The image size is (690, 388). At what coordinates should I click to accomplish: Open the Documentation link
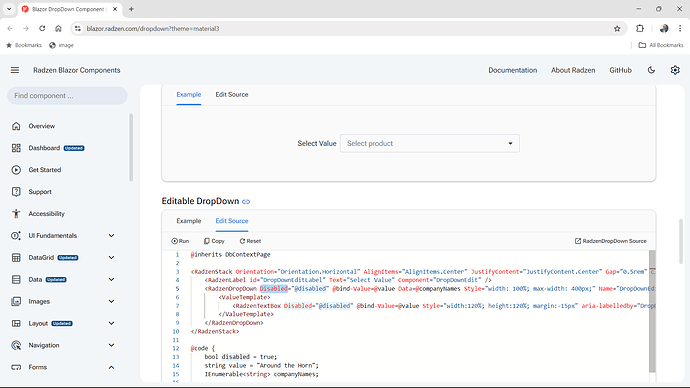point(512,70)
